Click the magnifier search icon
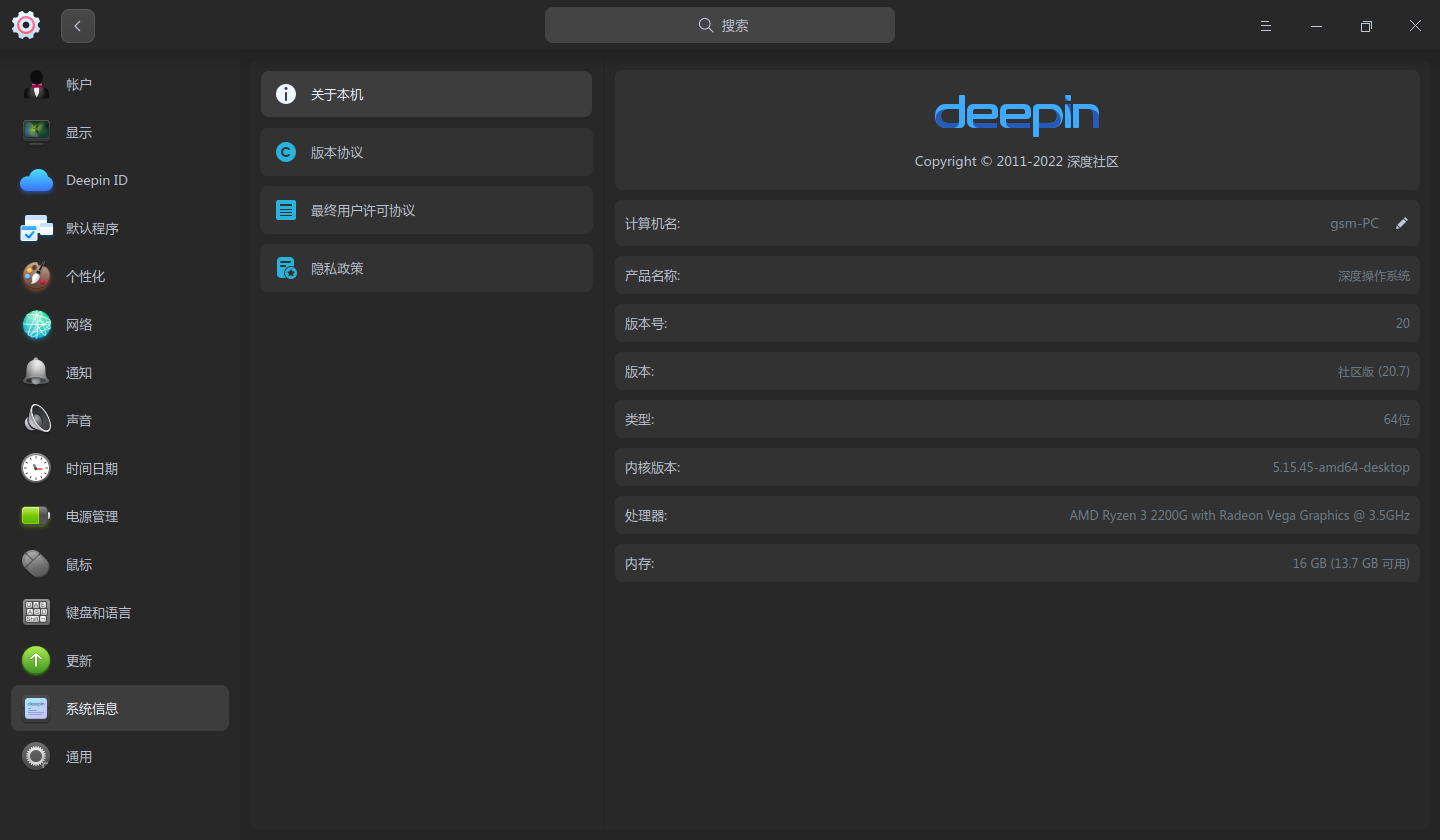1440x840 pixels. (x=706, y=25)
